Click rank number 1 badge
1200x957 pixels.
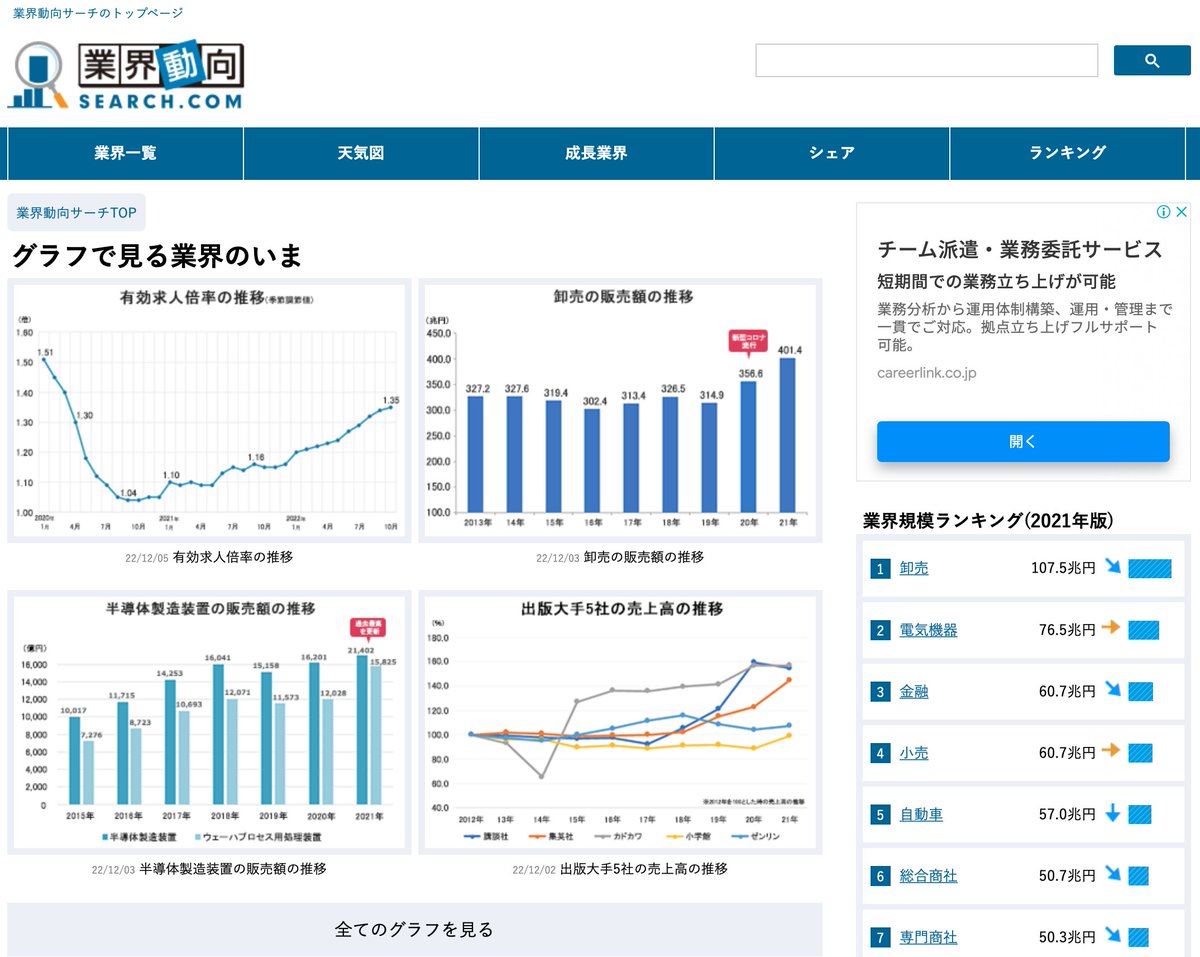pos(880,569)
